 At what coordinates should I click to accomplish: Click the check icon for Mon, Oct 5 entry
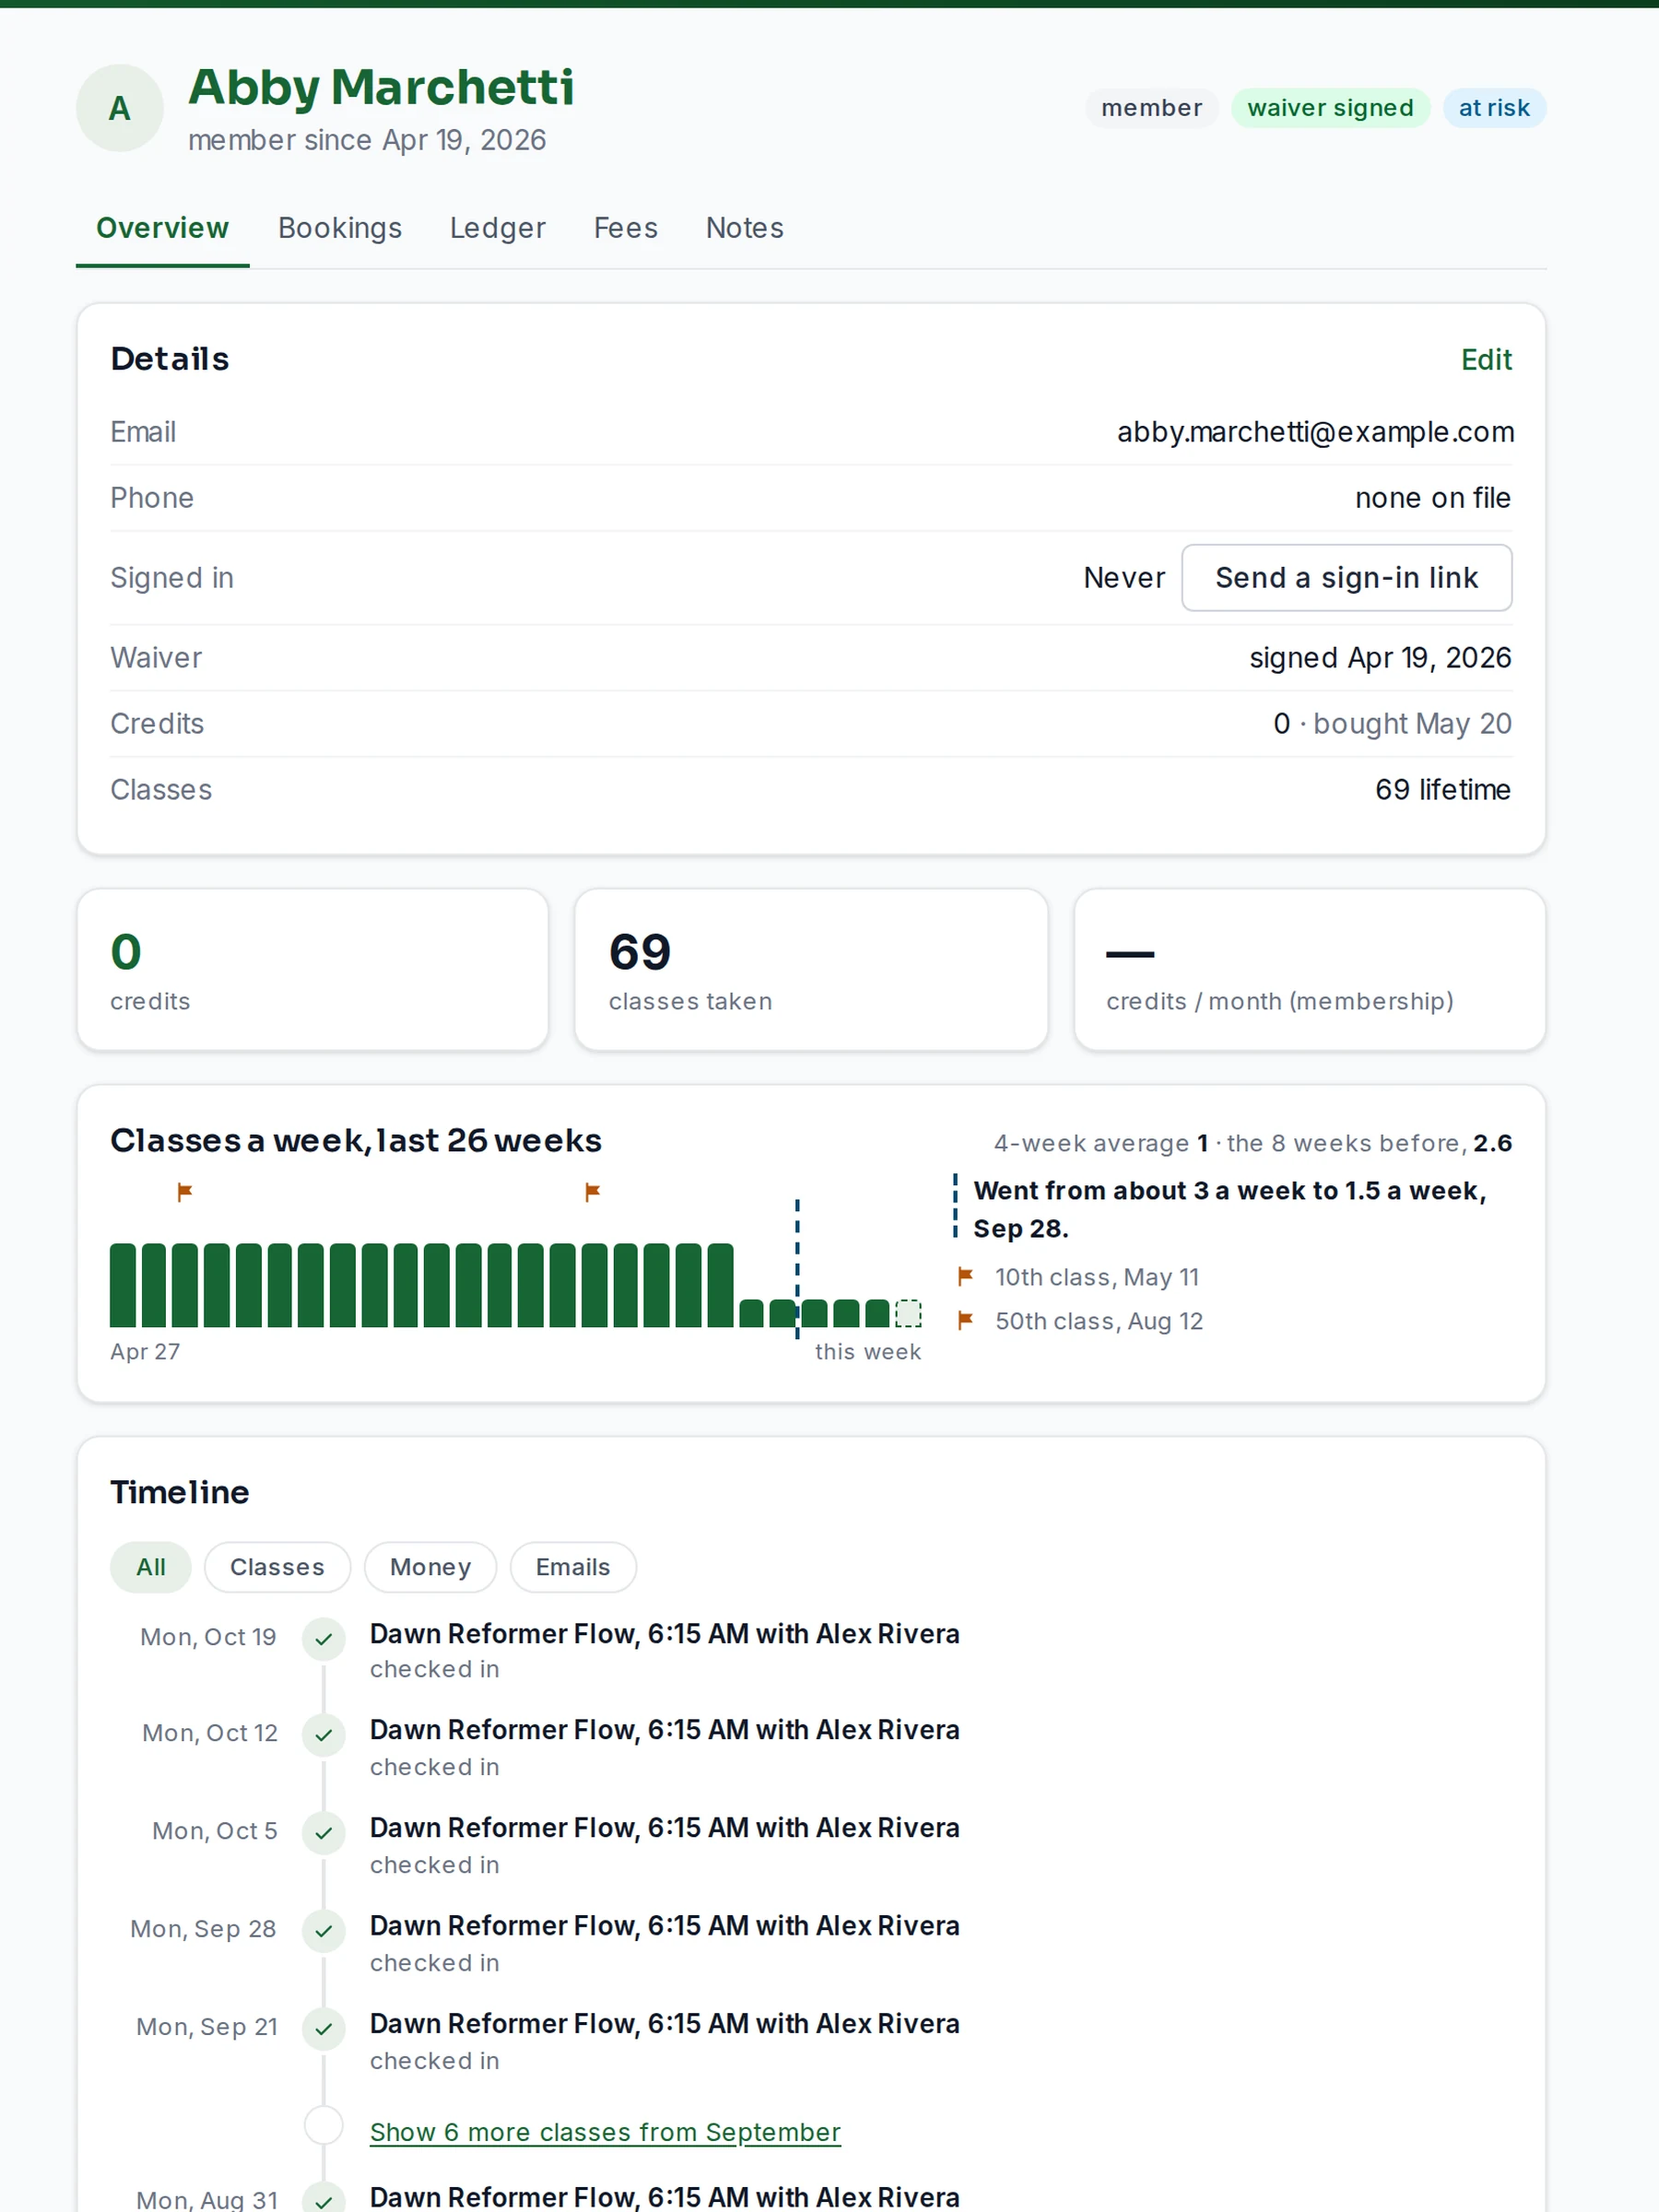pos(324,1833)
